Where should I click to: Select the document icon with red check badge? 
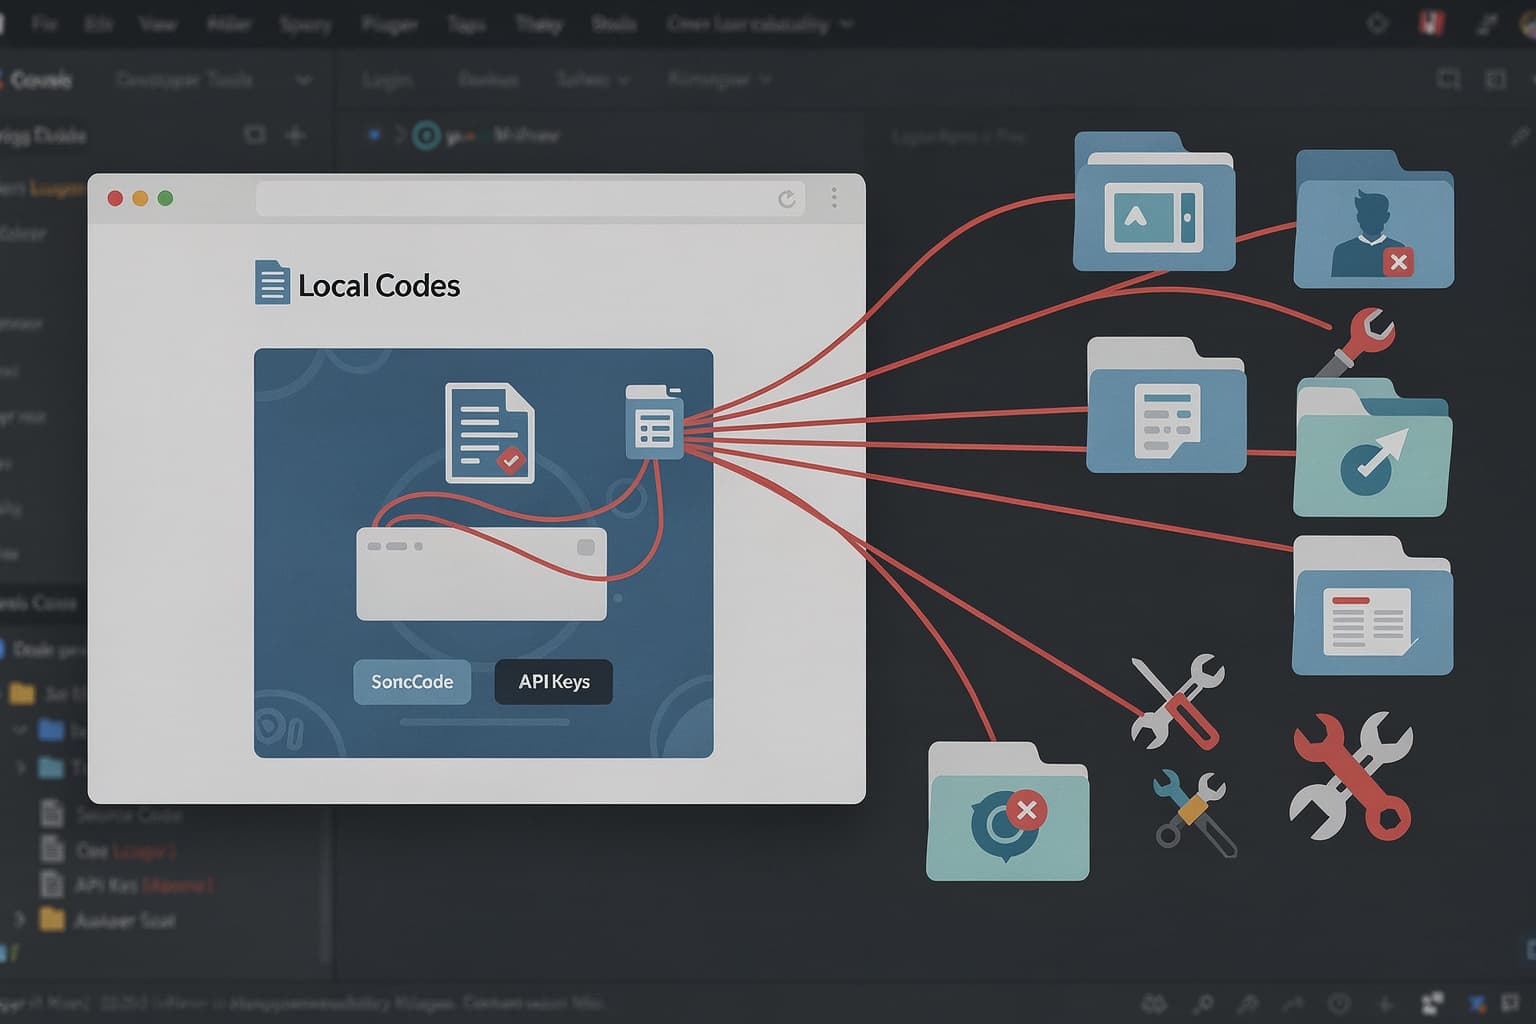click(489, 433)
